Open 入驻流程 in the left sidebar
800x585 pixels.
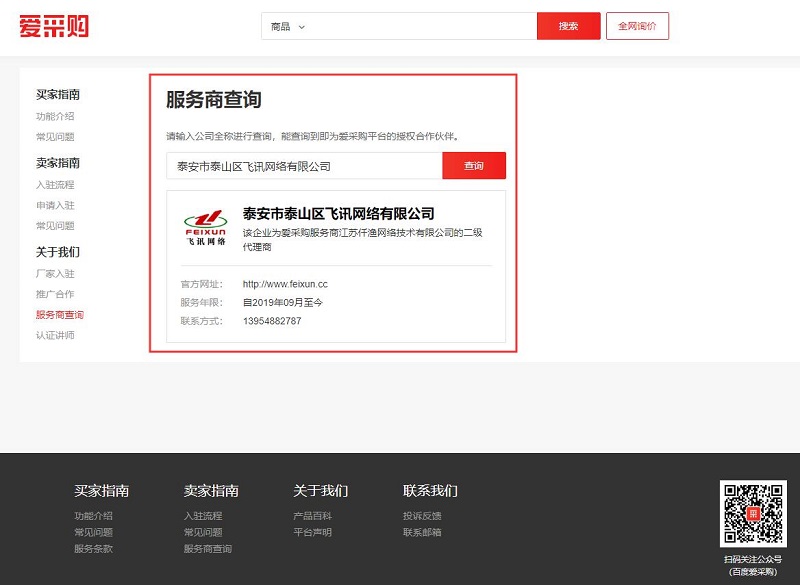tap(55, 185)
